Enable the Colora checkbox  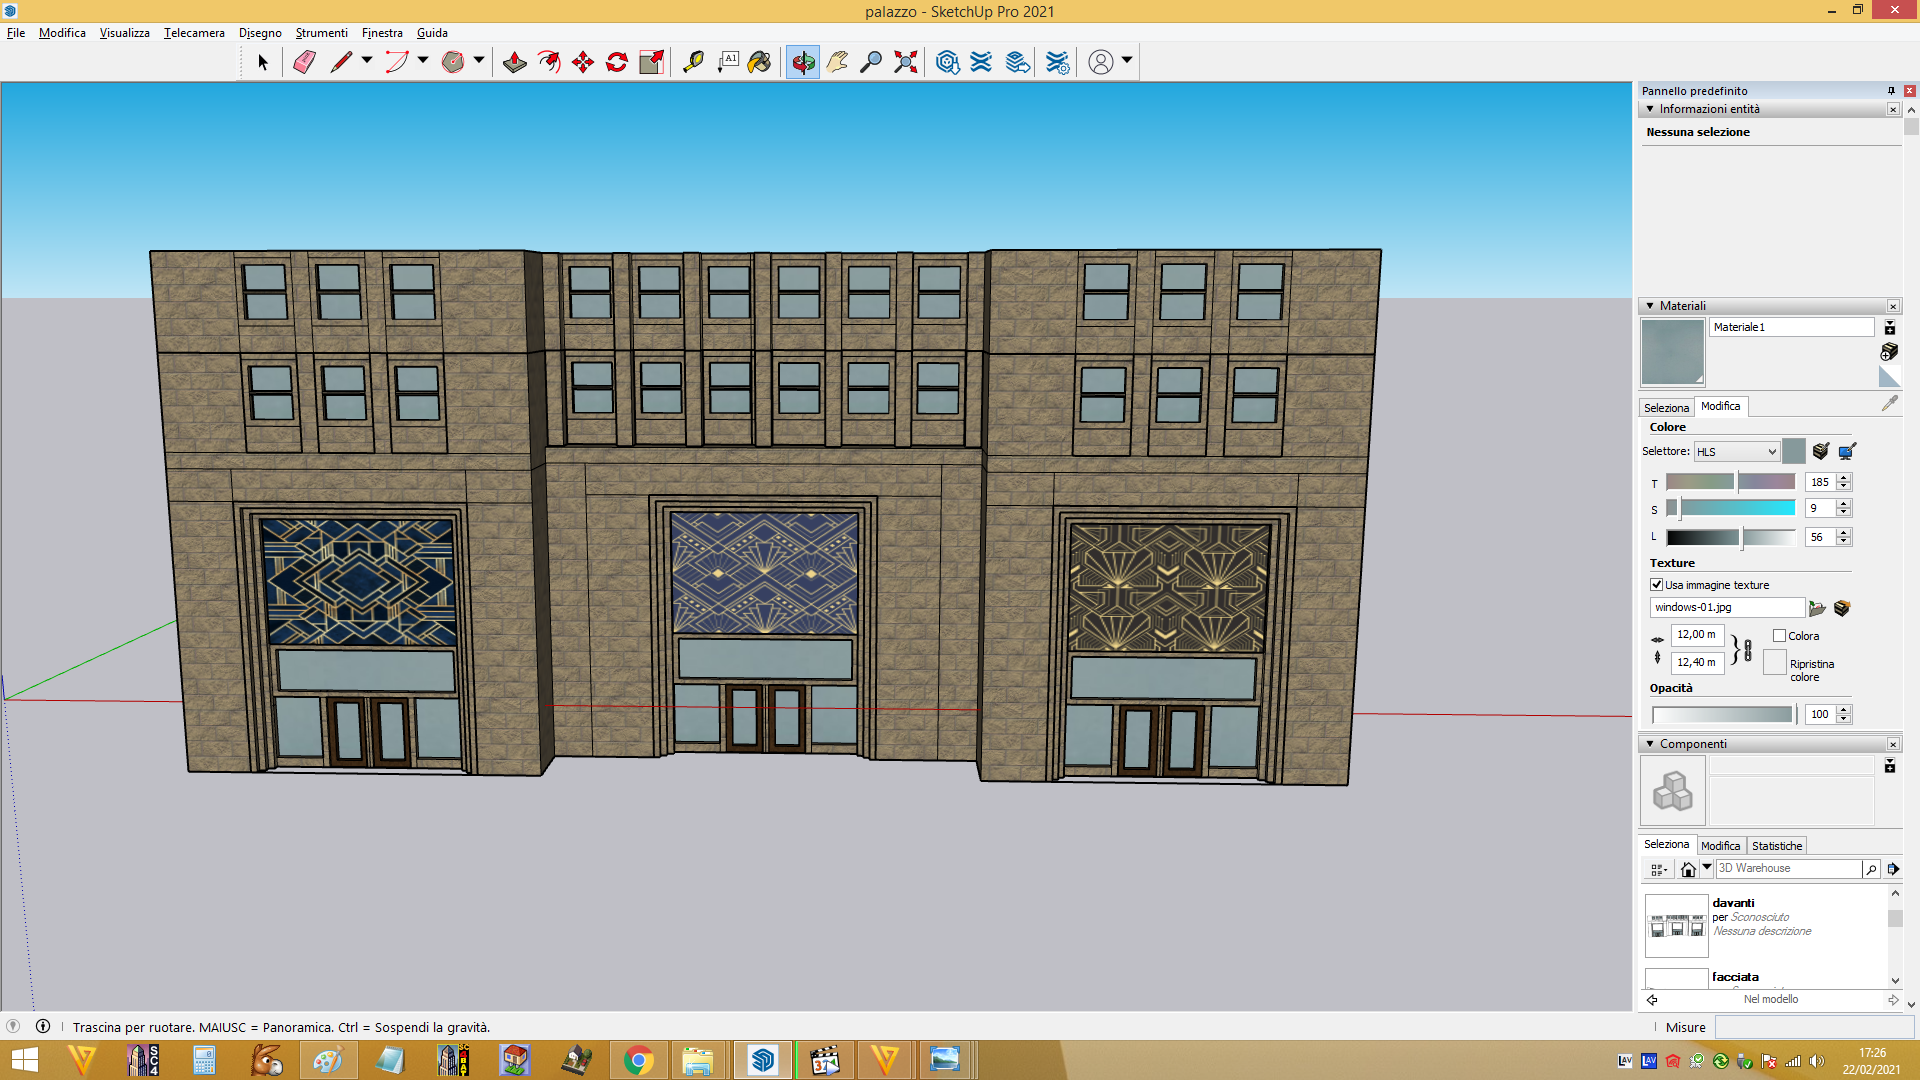[1779, 636]
